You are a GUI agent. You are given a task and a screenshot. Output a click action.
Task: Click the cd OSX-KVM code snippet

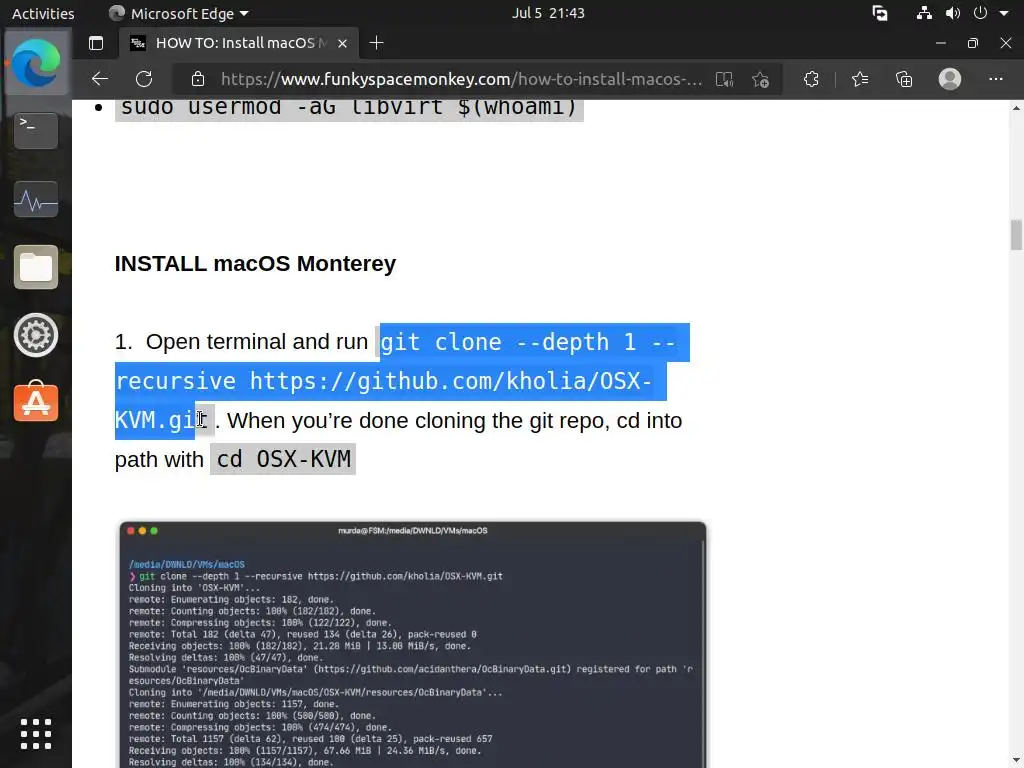point(283,459)
